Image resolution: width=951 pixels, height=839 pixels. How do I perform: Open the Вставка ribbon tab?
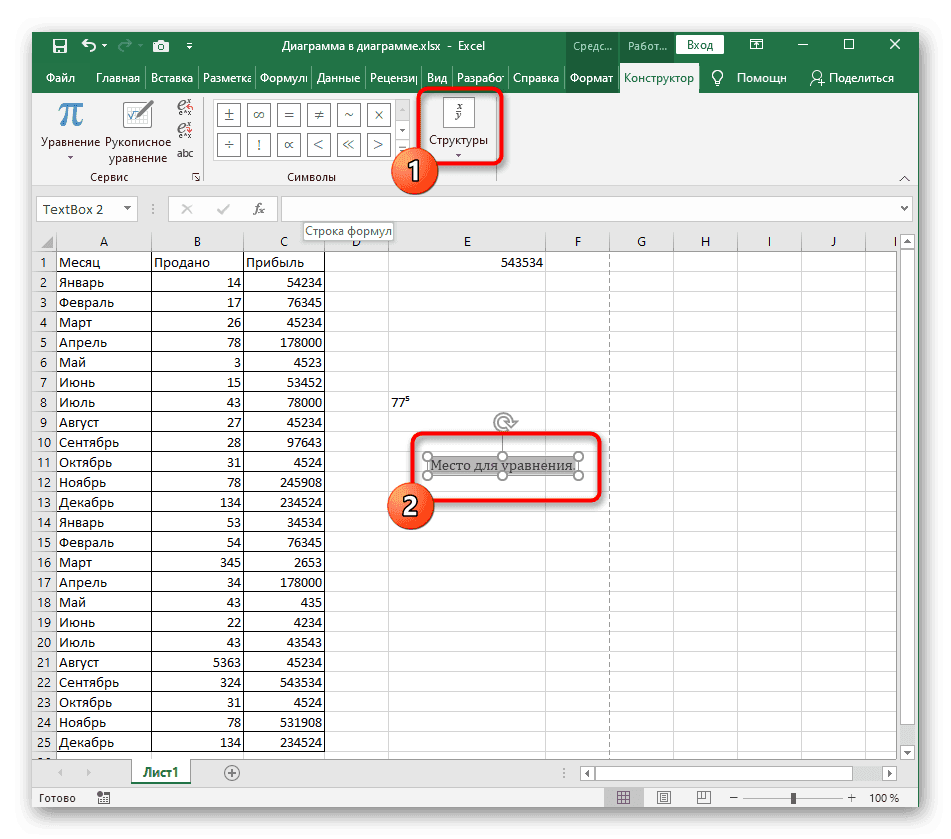[172, 78]
